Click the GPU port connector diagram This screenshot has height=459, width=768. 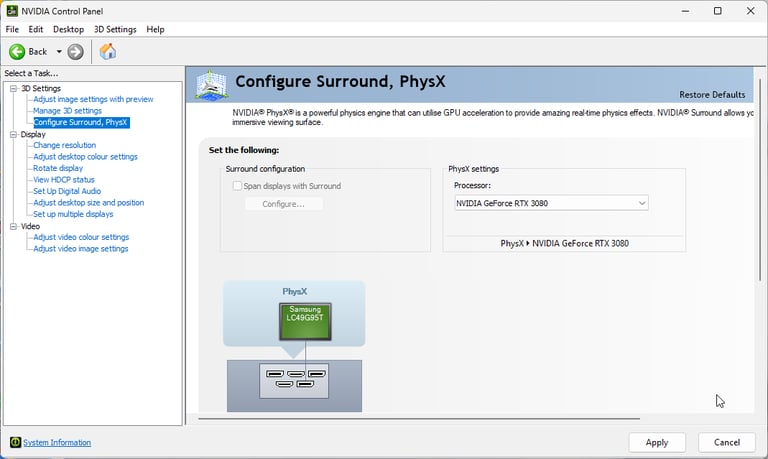294,381
